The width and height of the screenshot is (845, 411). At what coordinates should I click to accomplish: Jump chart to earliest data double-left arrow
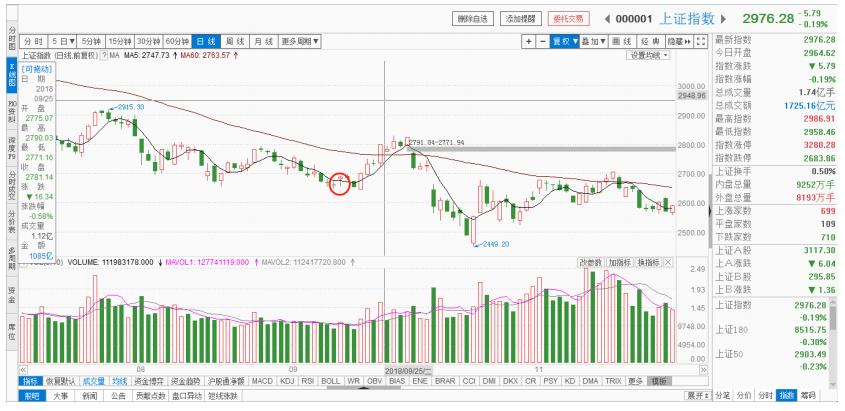23,370
